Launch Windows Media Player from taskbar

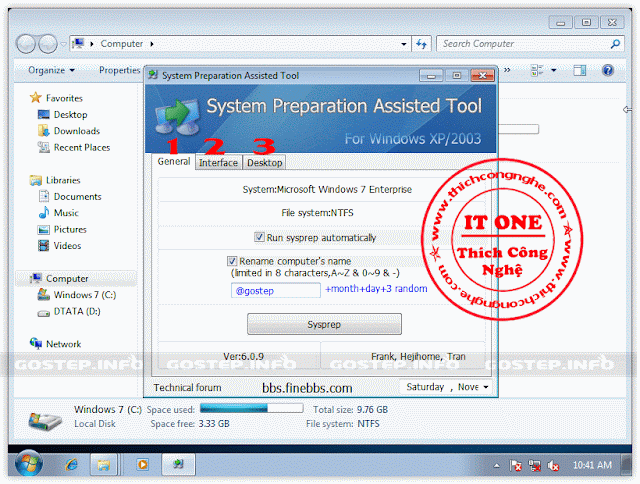pos(142,464)
